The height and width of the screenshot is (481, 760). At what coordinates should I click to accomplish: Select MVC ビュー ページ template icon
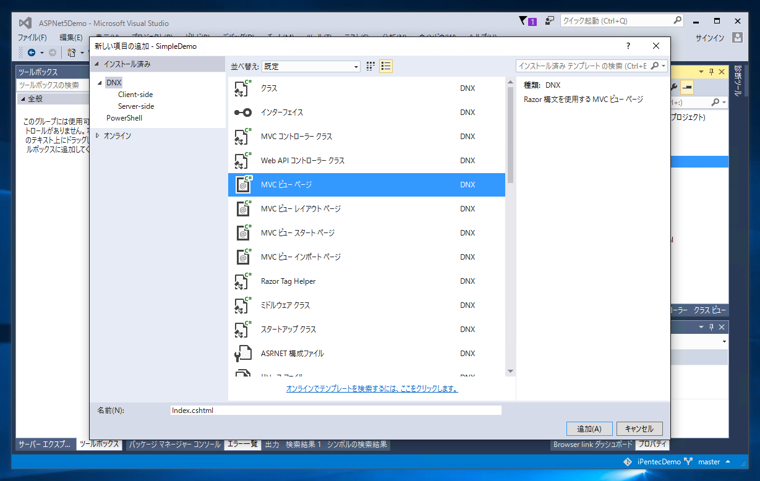(243, 185)
